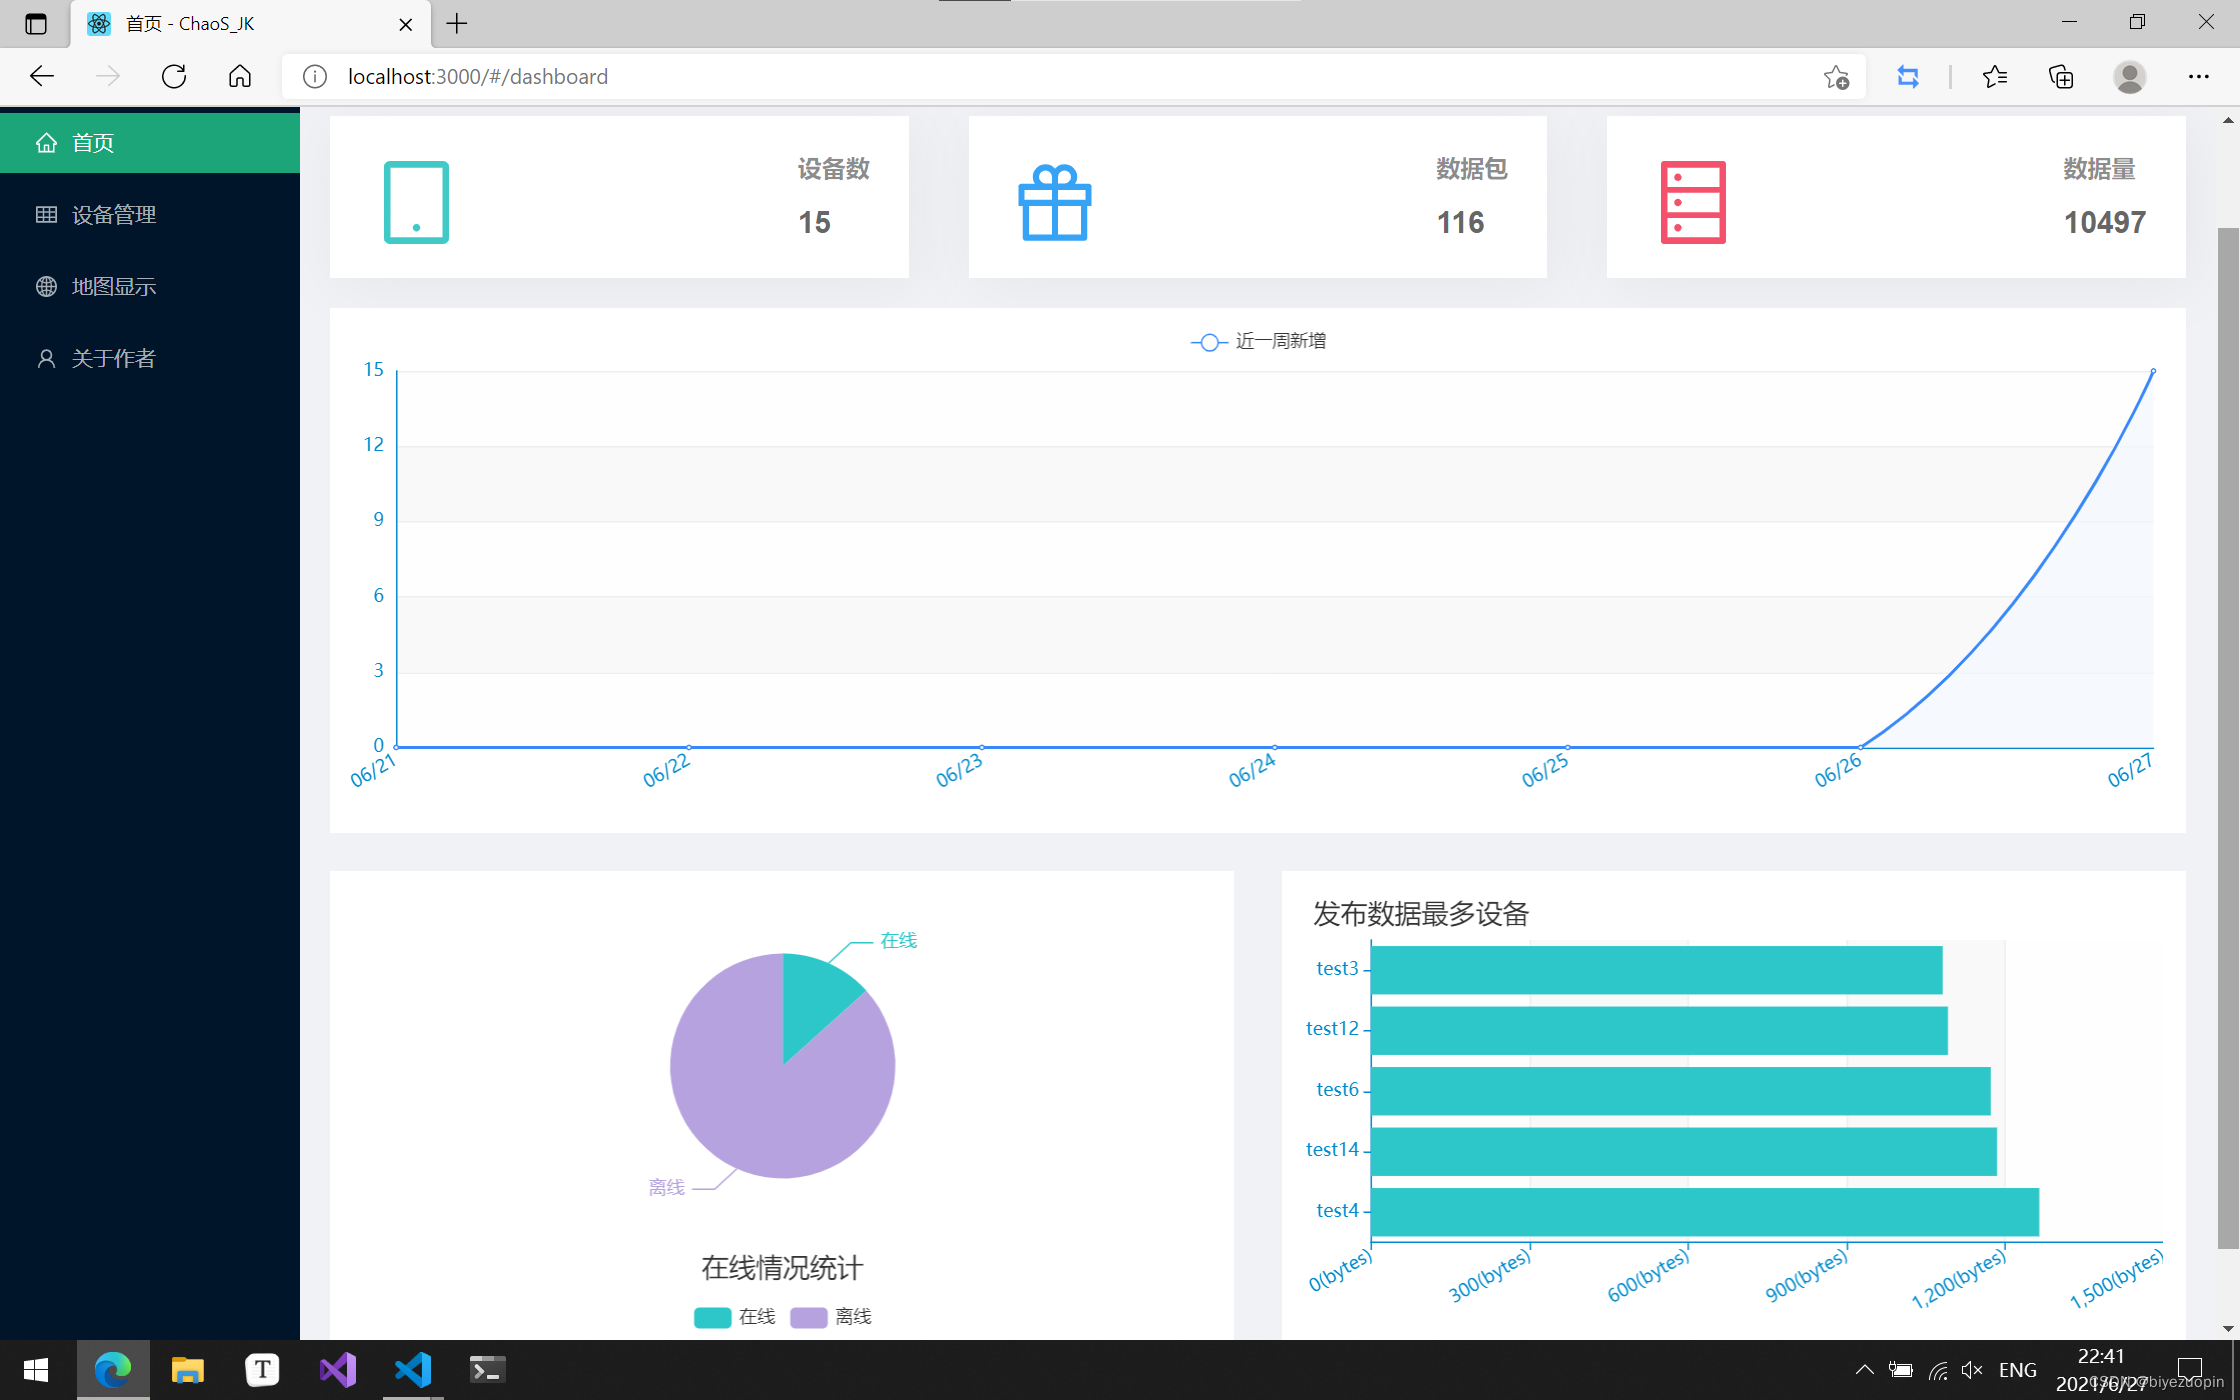Toggle the 离线 legend under the pie chart
2240x1400 pixels.
pos(832,1316)
